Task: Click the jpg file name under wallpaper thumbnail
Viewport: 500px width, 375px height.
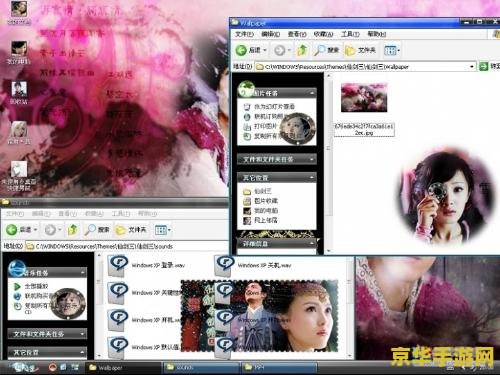Action: click(364, 129)
